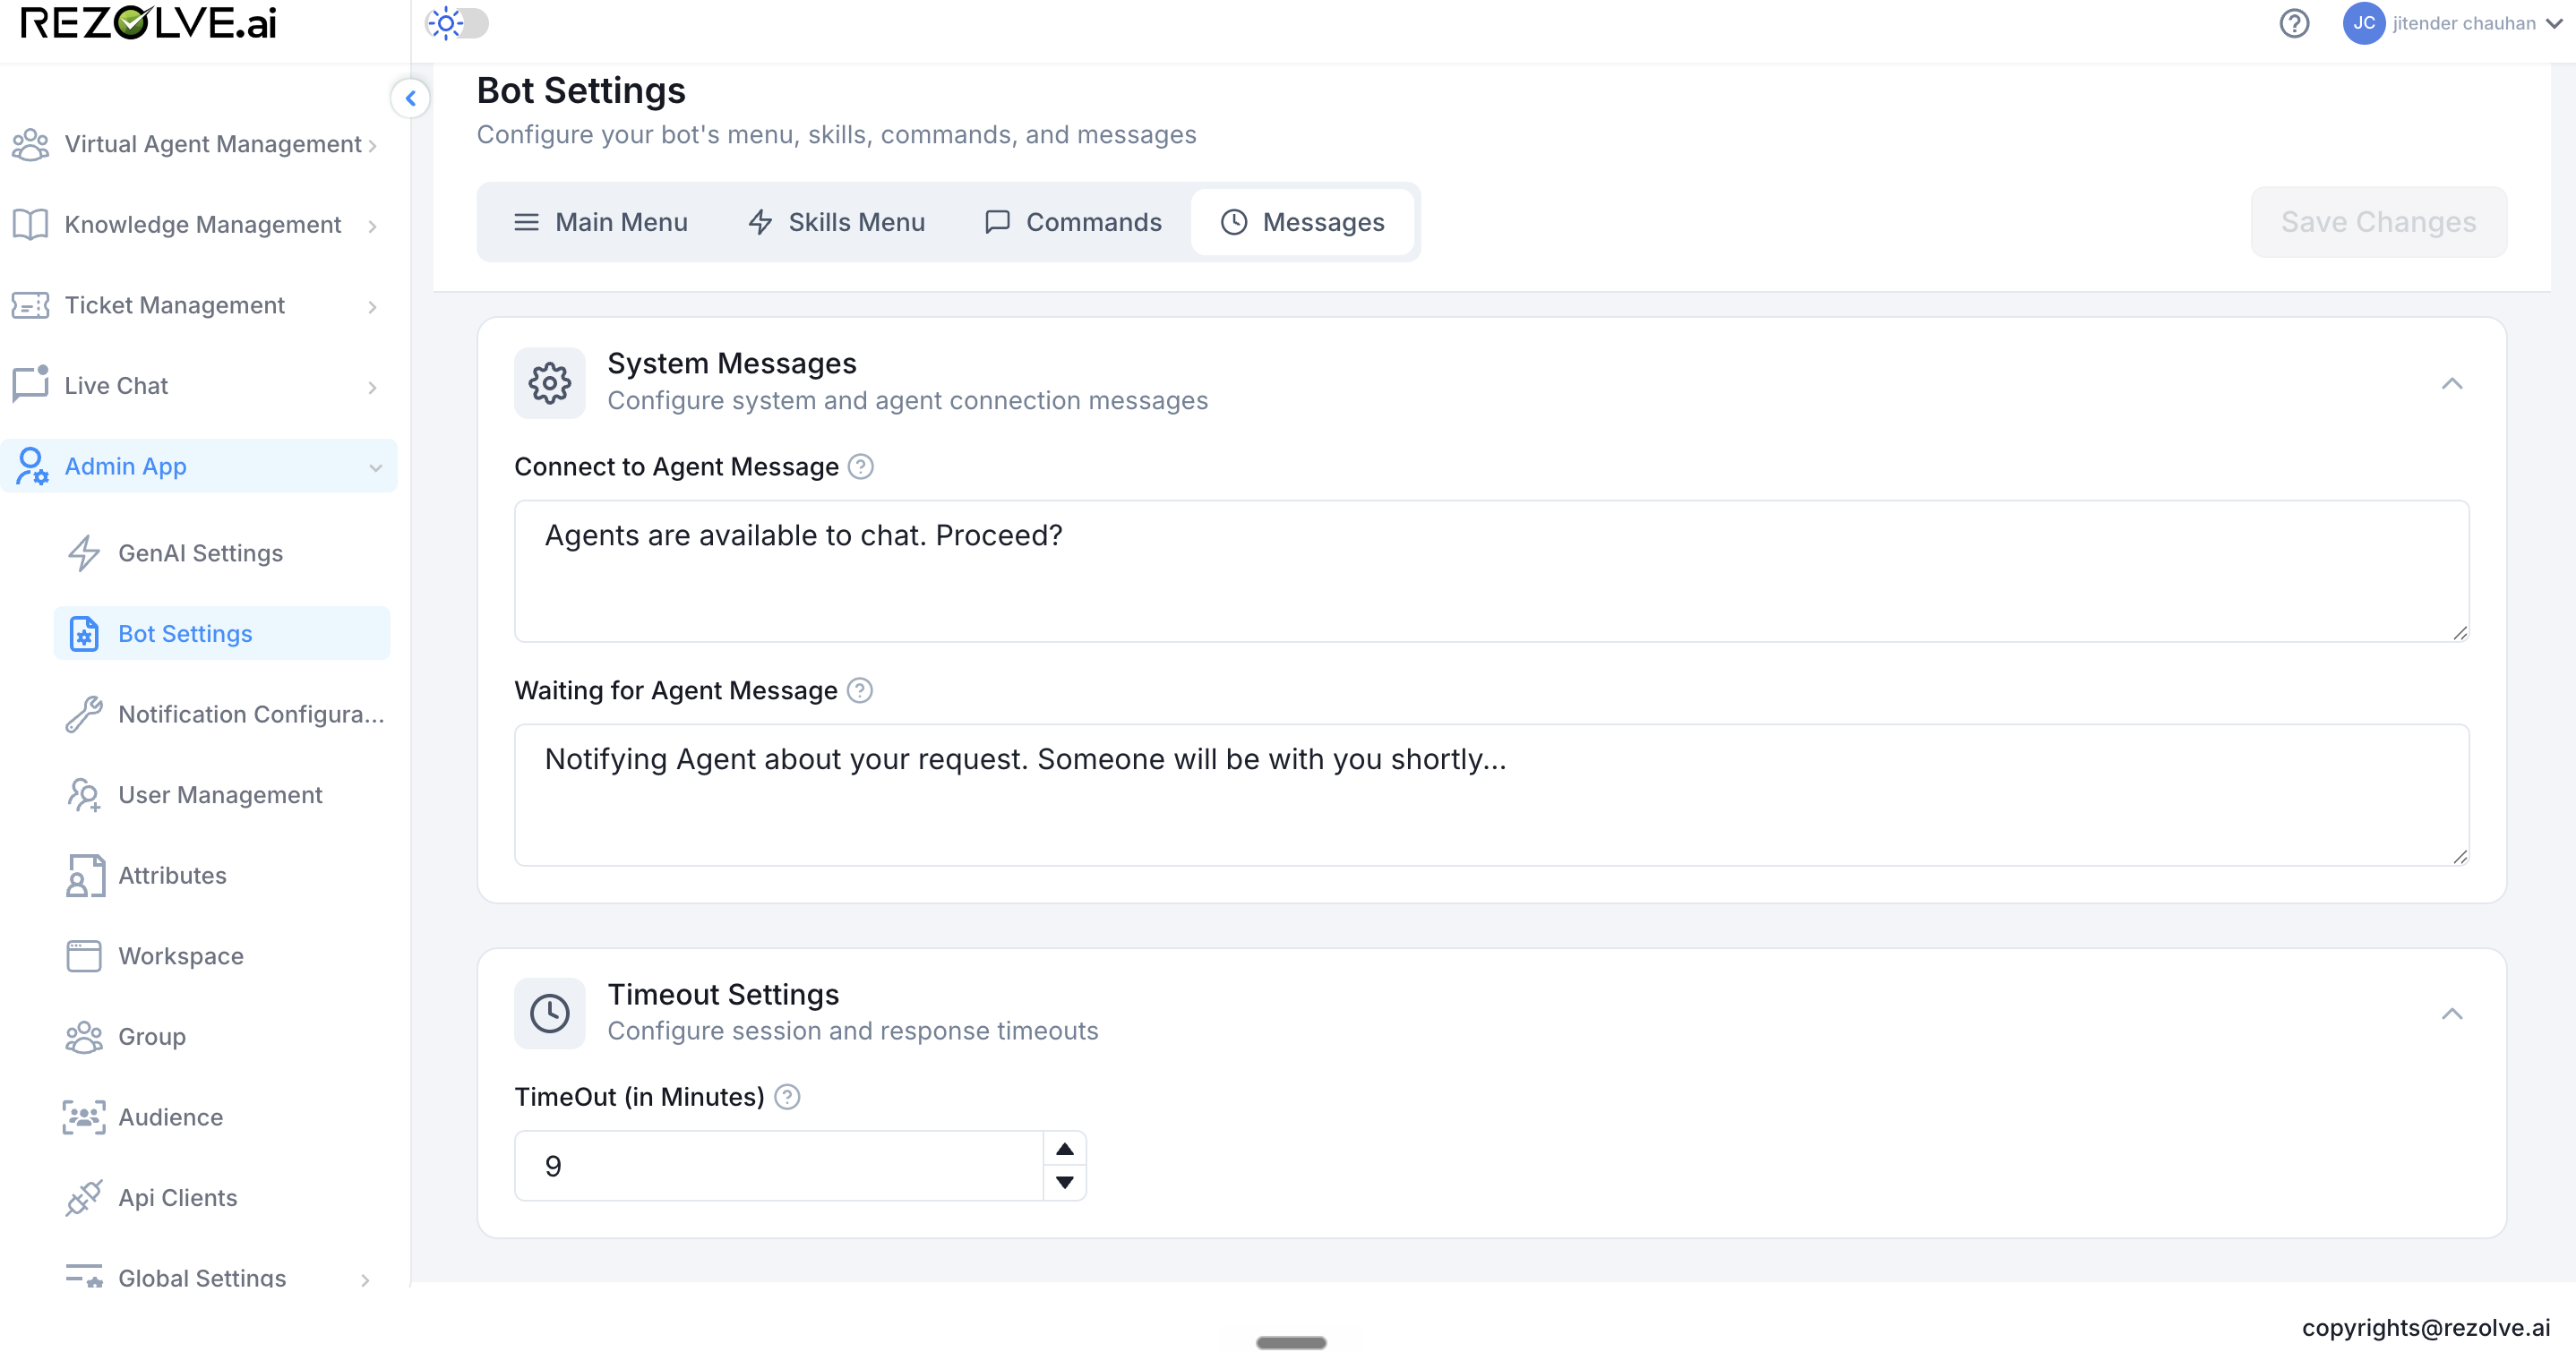Screen dimensions: 2576x1352
Task: Collapse the Timeout Settings section
Action: tap(2452, 1013)
